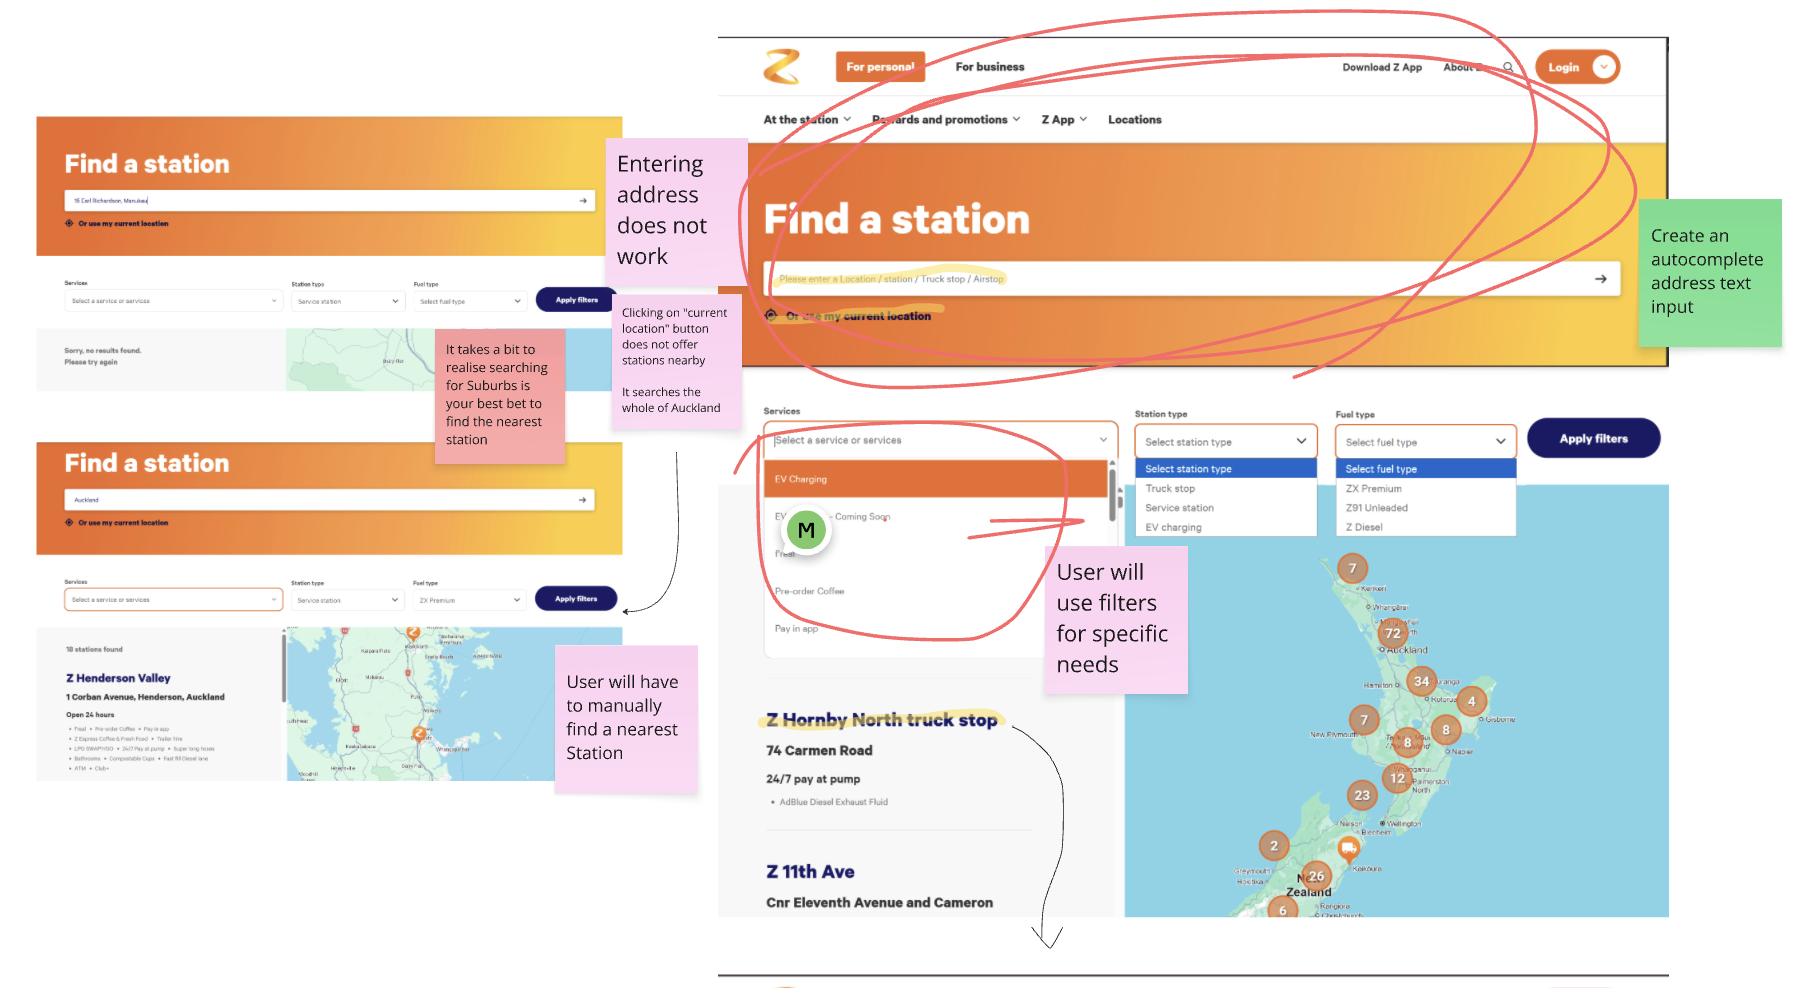Click the location target icon in the Auckland mockup
1810x988 pixels.
pyautogui.click(x=69, y=523)
